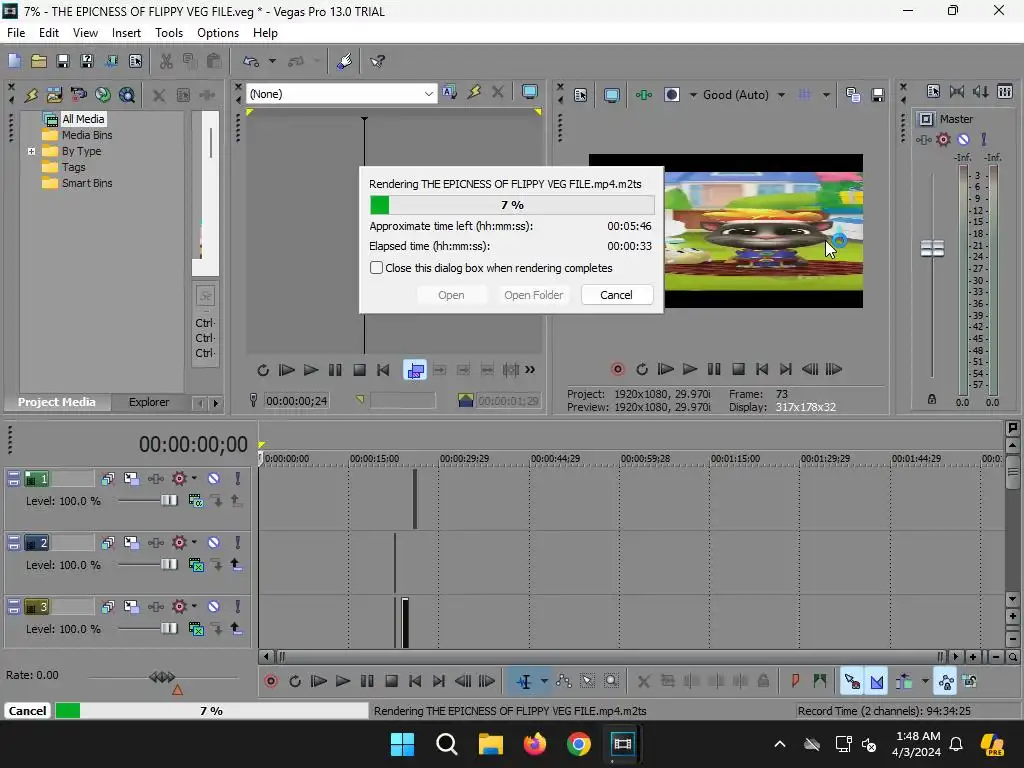Click the Open button in render dialog
The width and height of the screenshot is (1024, 768).
click(x=451, y=295)
